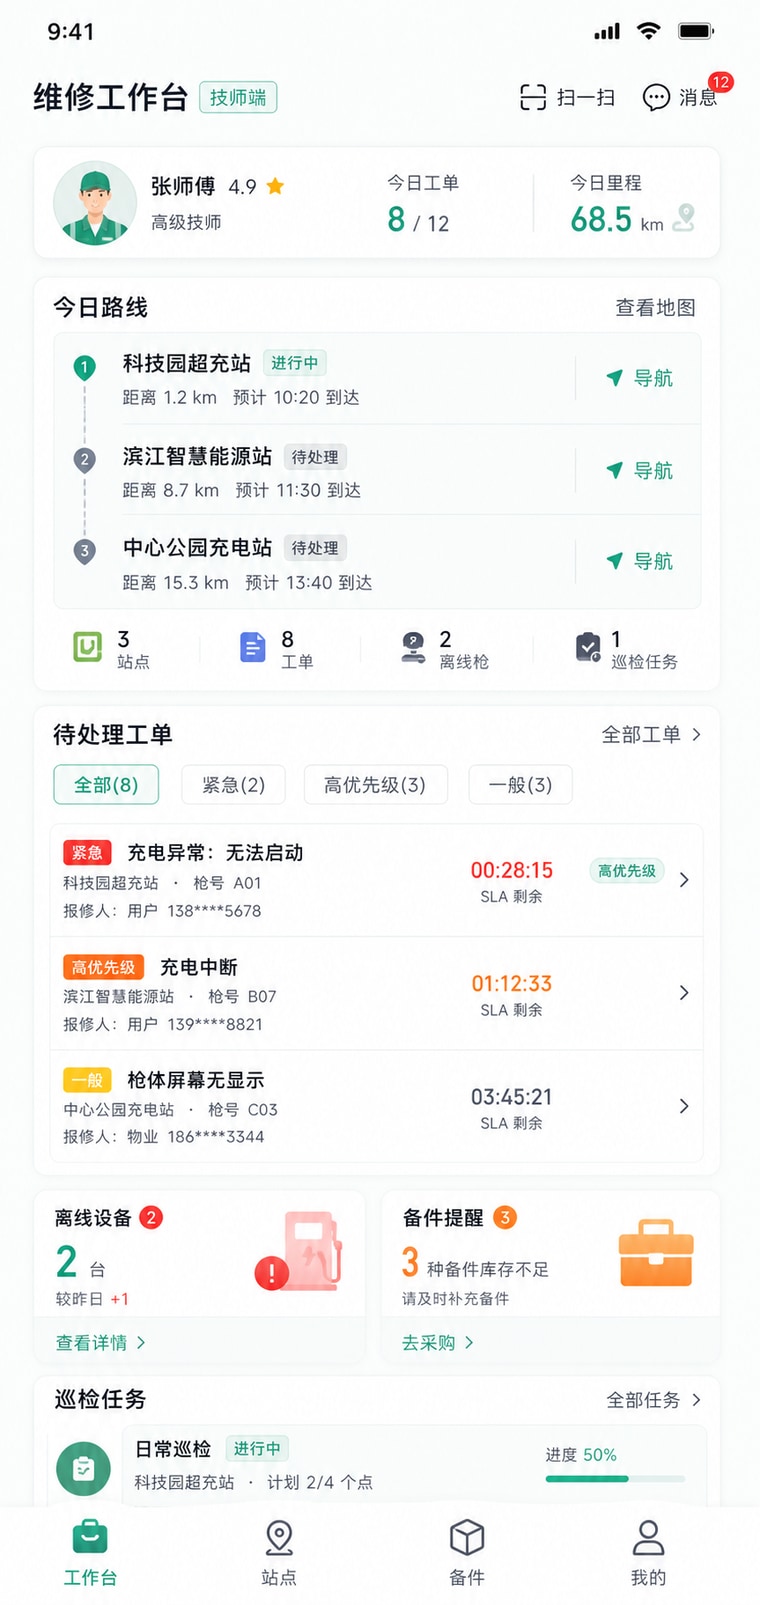Viewport: 760px width, 1605px height.
Task: Tap the 离线枪 offline gun icon
Action: [x=413, y=648]
